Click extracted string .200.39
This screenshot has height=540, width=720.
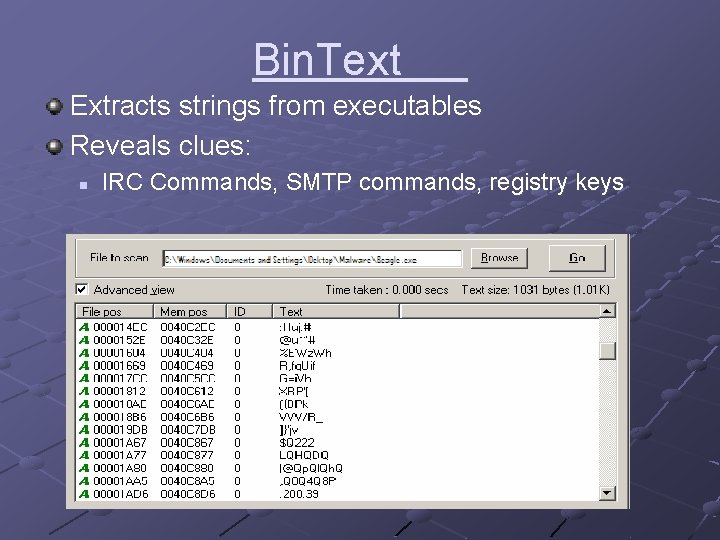(x=298, y=494)
